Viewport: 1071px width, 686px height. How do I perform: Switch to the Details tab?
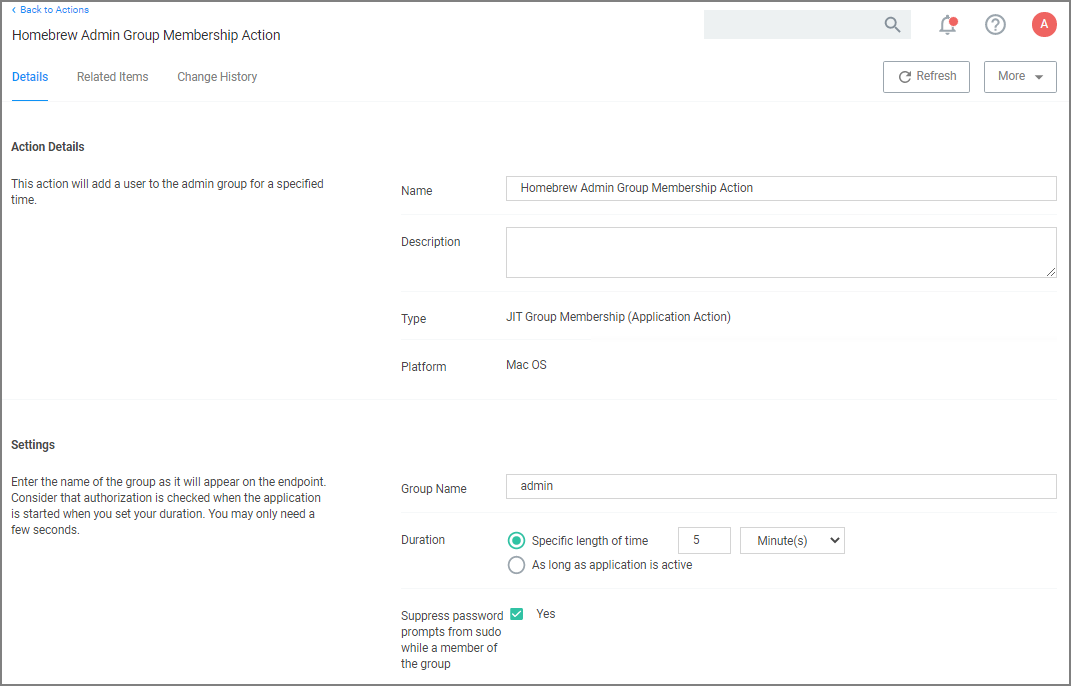point(30,77)
